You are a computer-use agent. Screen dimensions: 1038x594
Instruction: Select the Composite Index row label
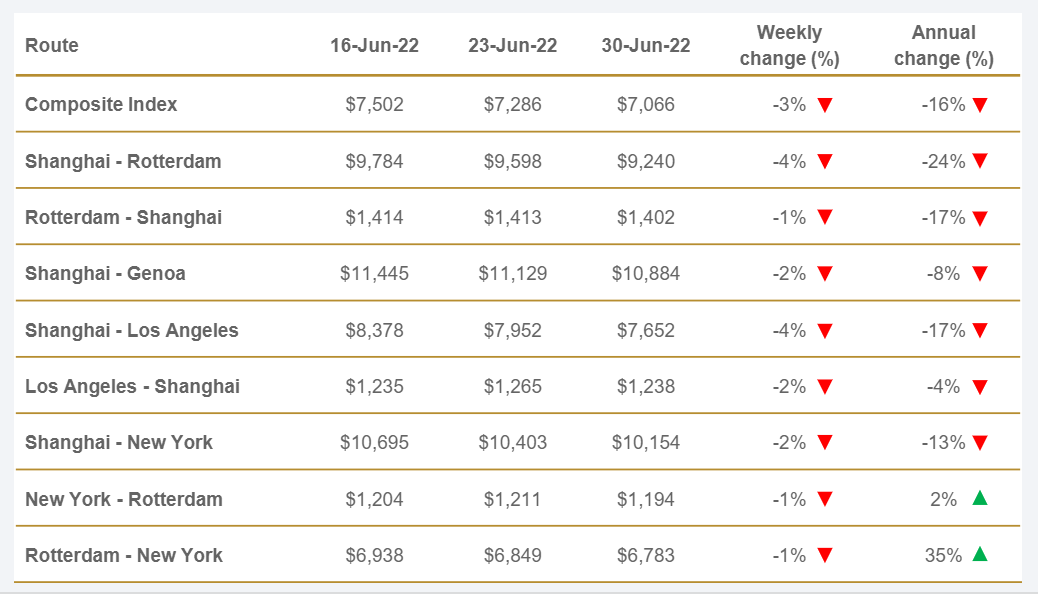pos(101,104)
